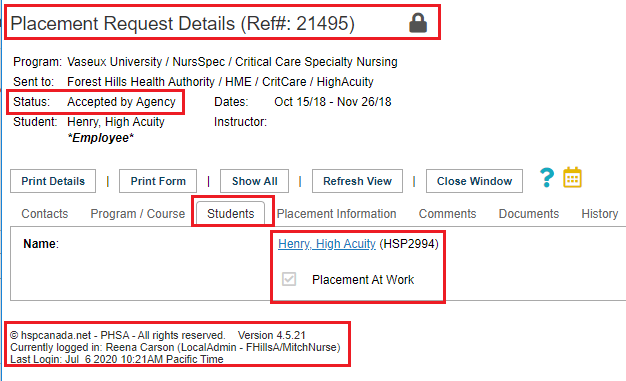Click the Print Form button
The height and width of the screenshot is (381, 626).
[x=158, y=181]
